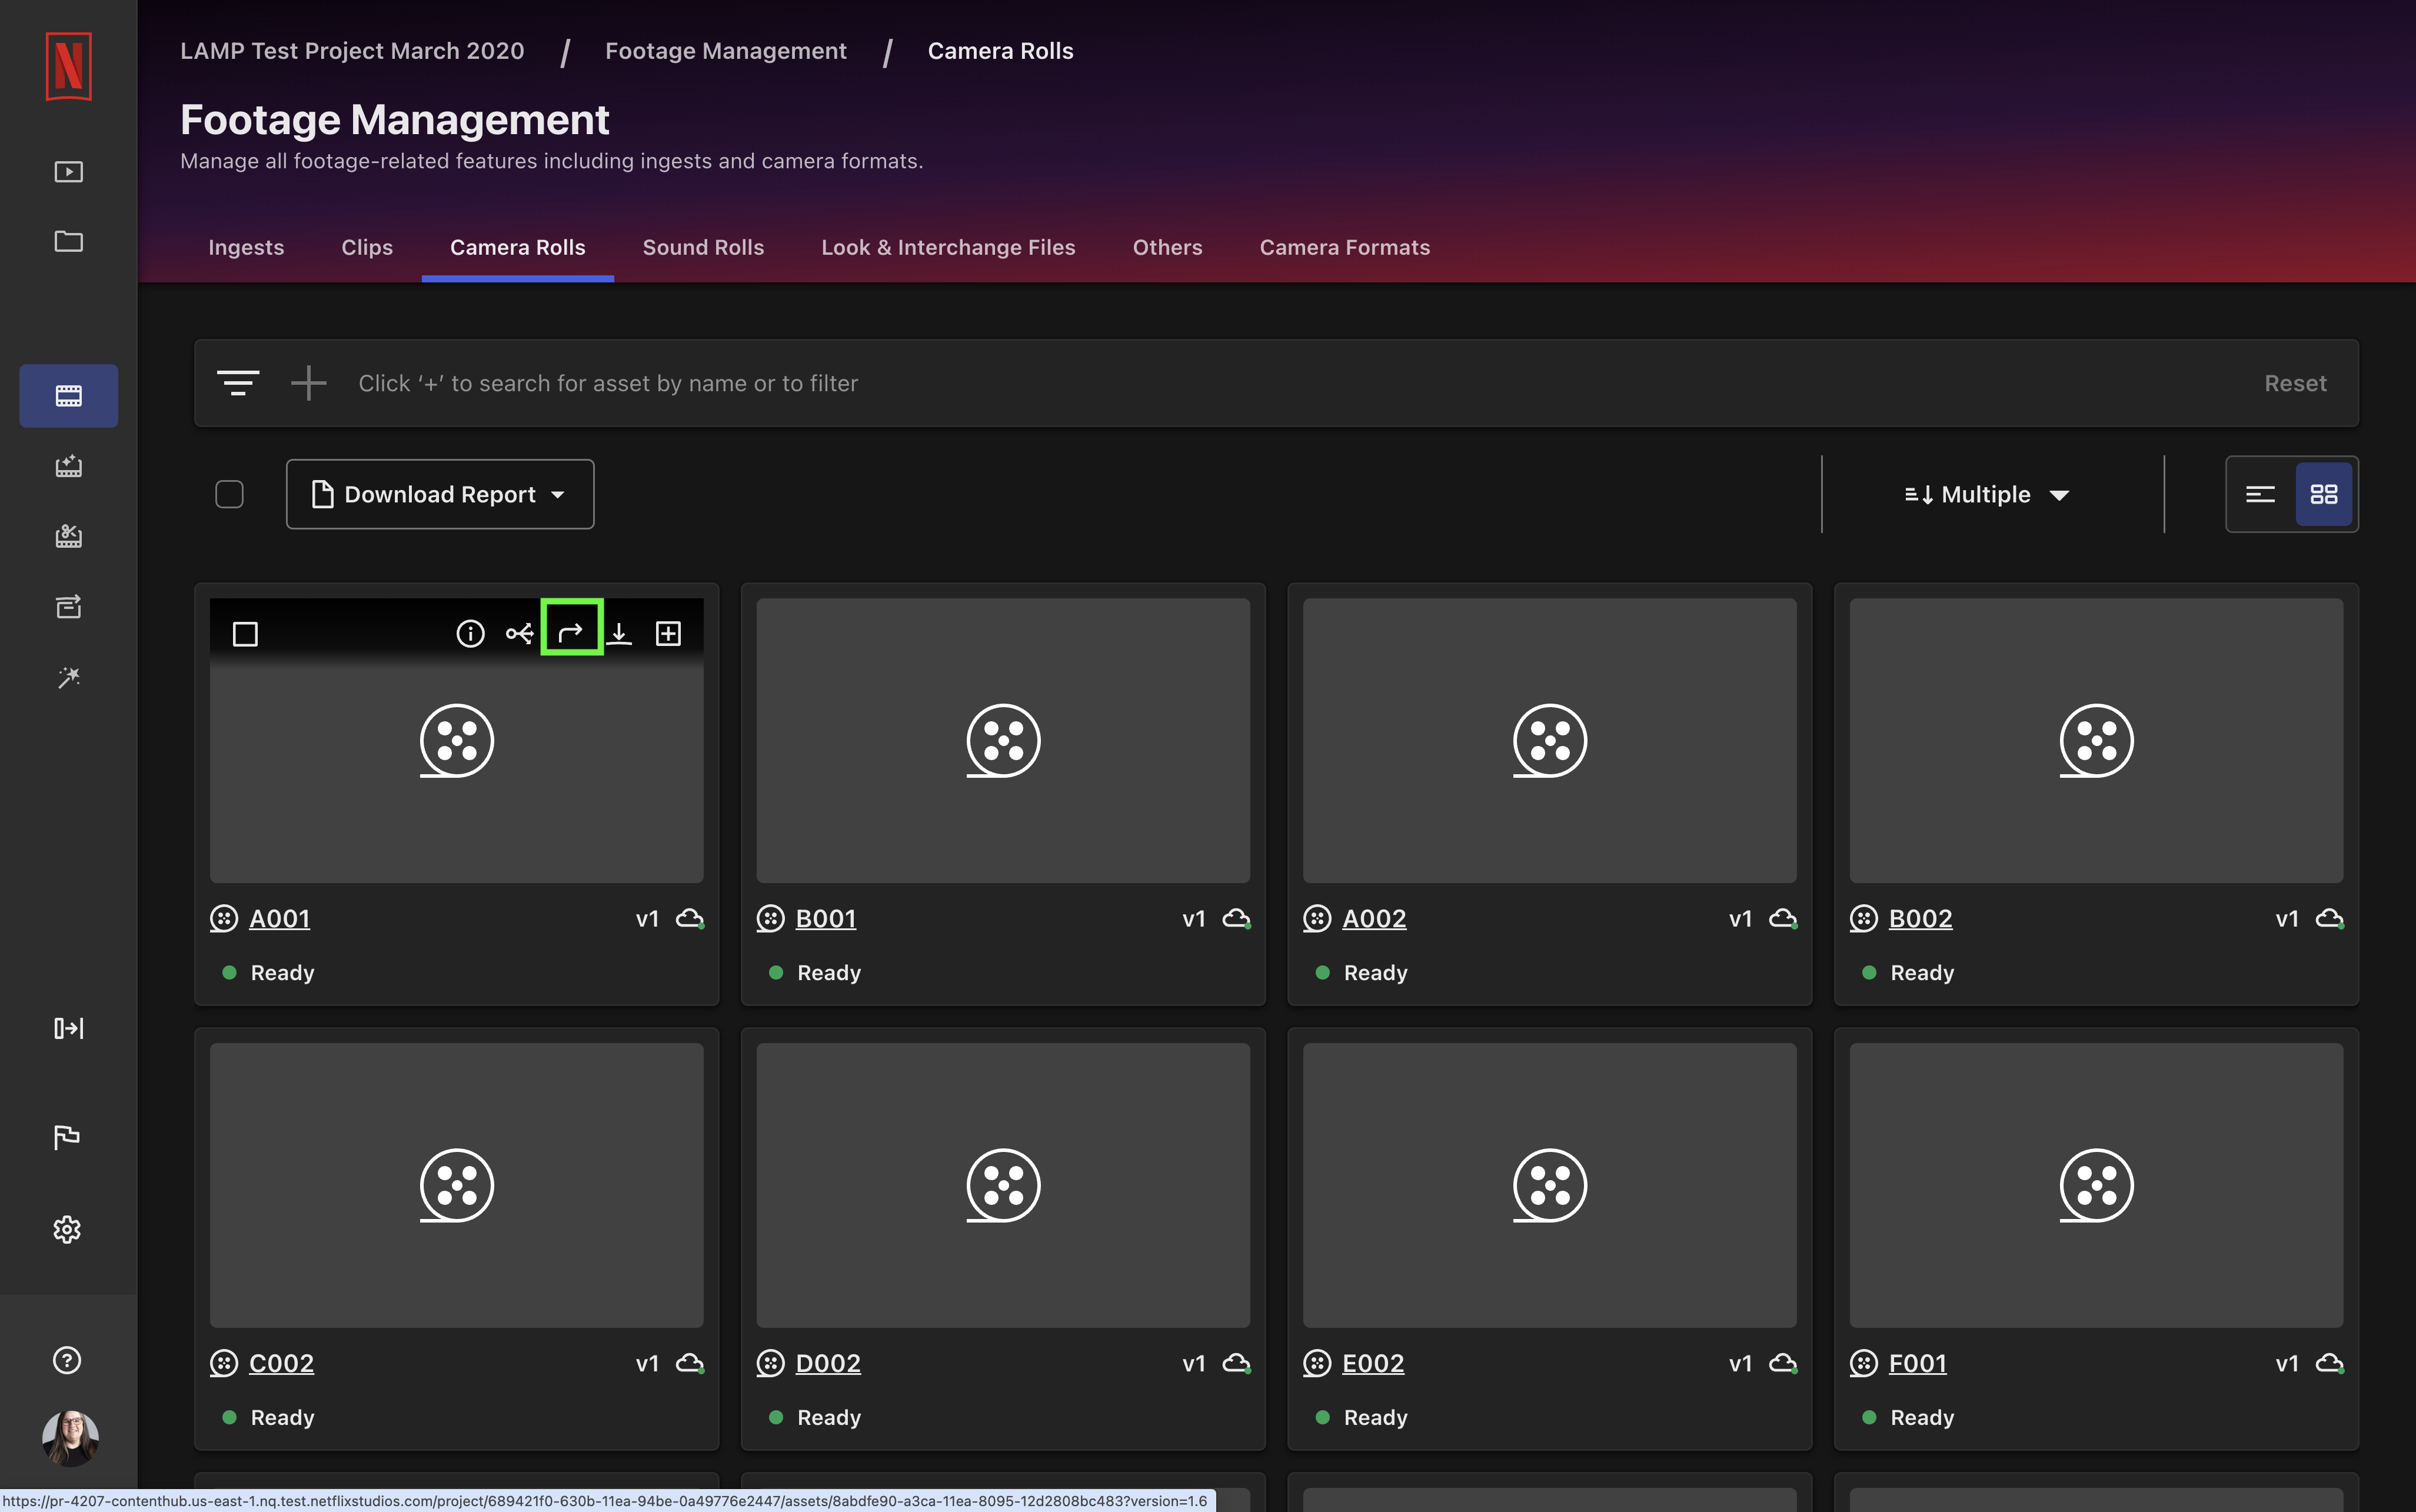
Task: Open the Multiple sort dropdown
Action: click(1986, 494)
